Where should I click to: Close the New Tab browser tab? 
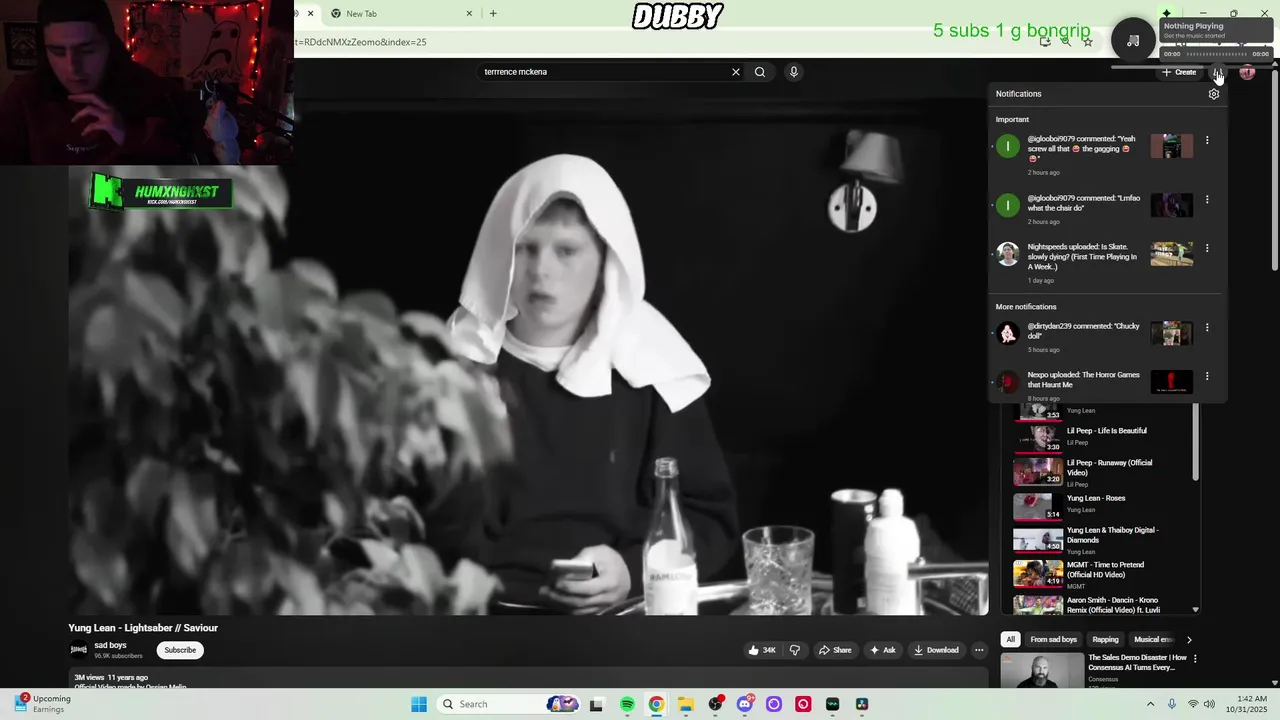(x=469, y=14)
